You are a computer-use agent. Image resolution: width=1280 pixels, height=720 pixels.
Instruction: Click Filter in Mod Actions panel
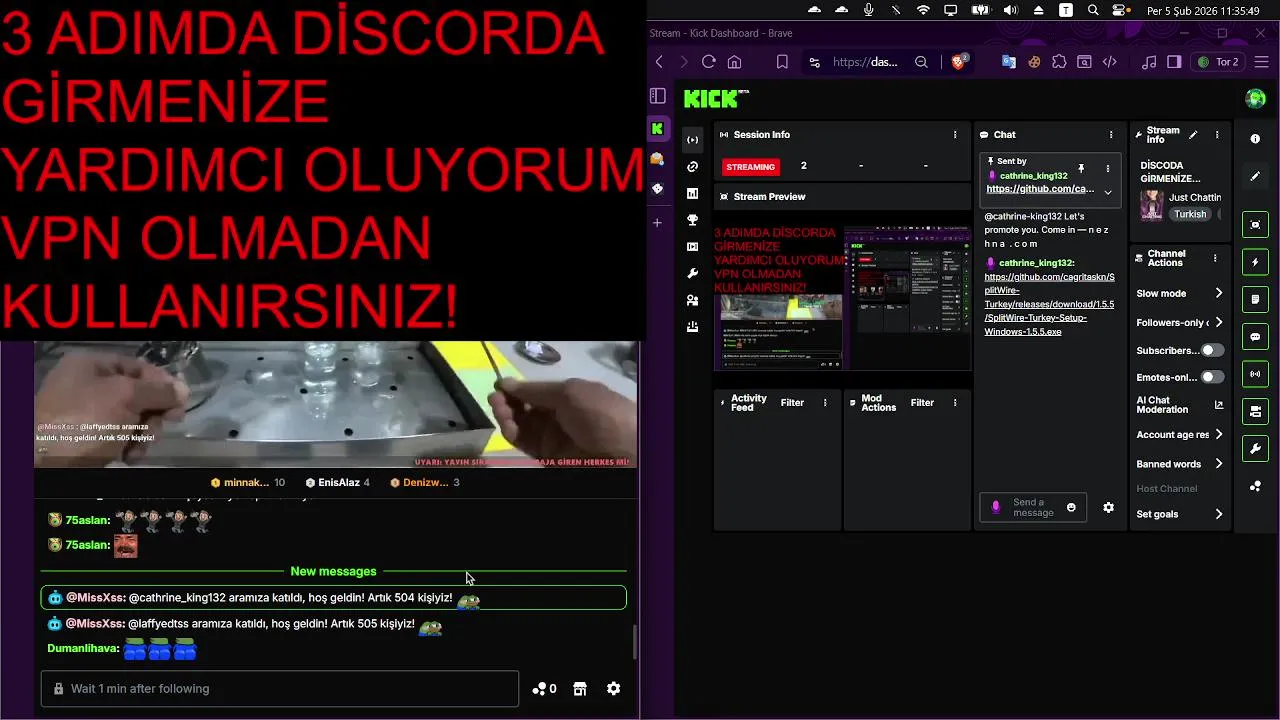pos(922,403)
